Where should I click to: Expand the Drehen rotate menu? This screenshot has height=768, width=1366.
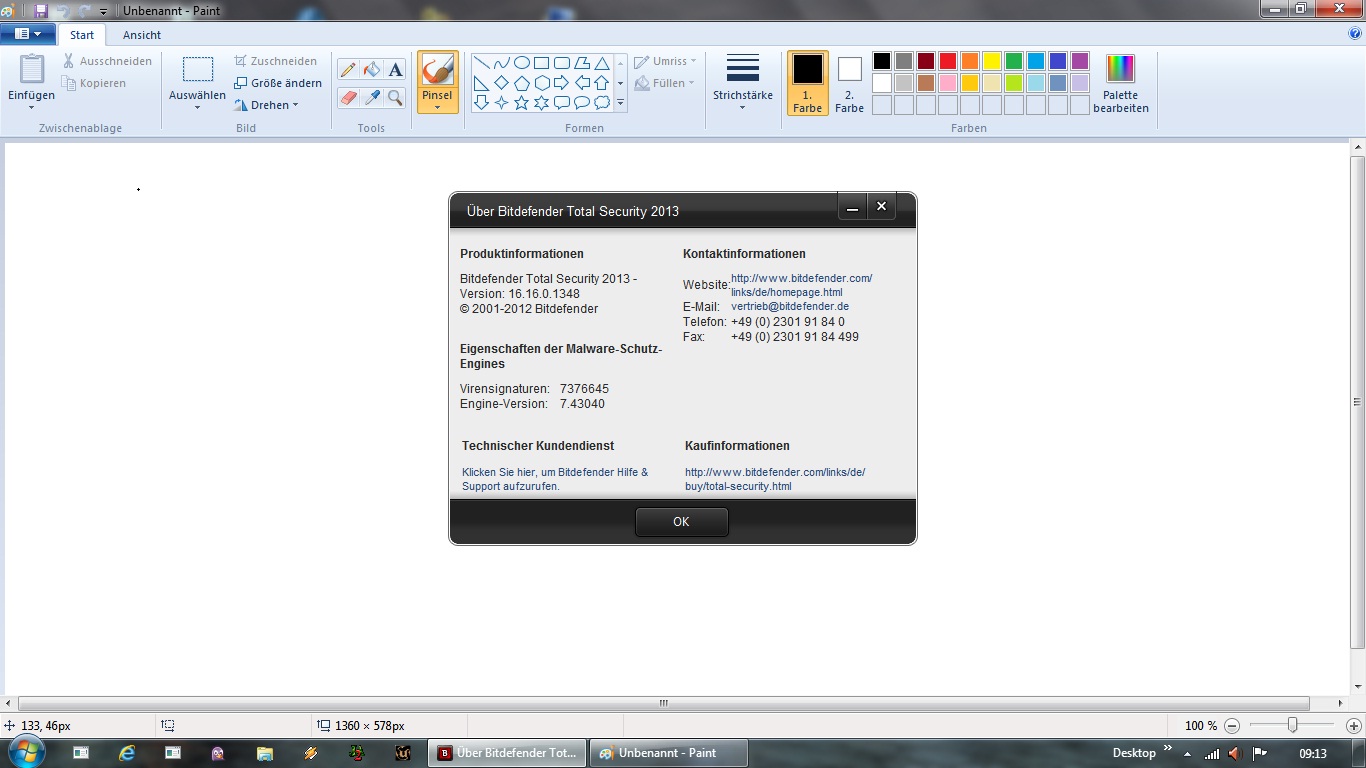click(266, 105)
